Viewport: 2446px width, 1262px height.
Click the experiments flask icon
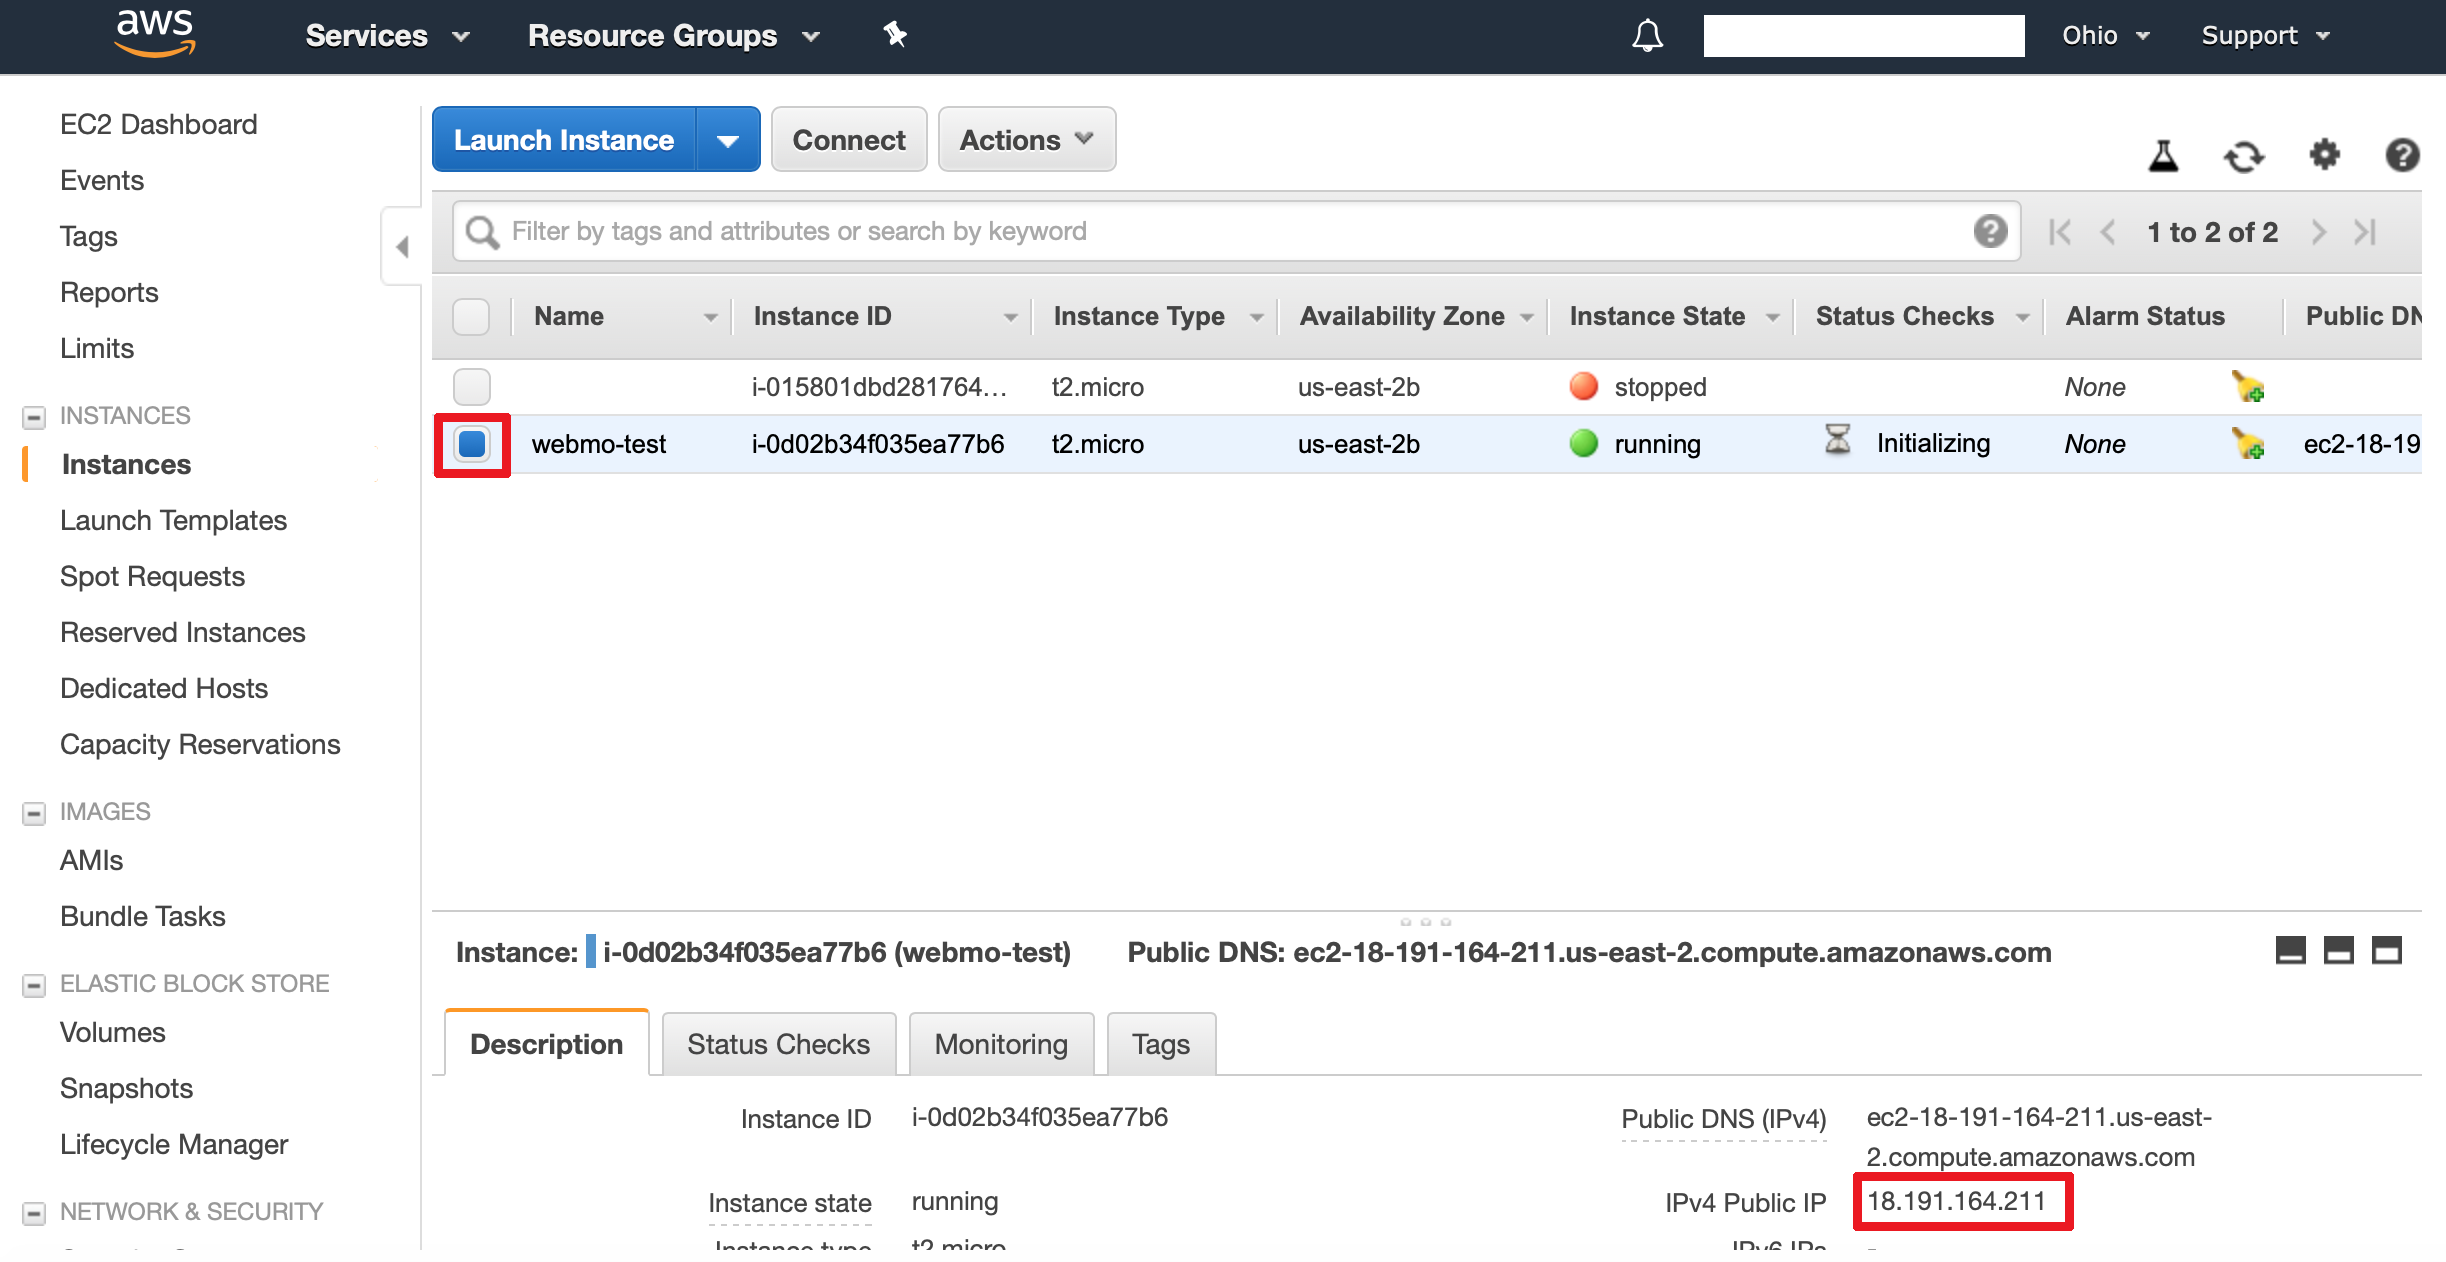[x=2163, y=156]
